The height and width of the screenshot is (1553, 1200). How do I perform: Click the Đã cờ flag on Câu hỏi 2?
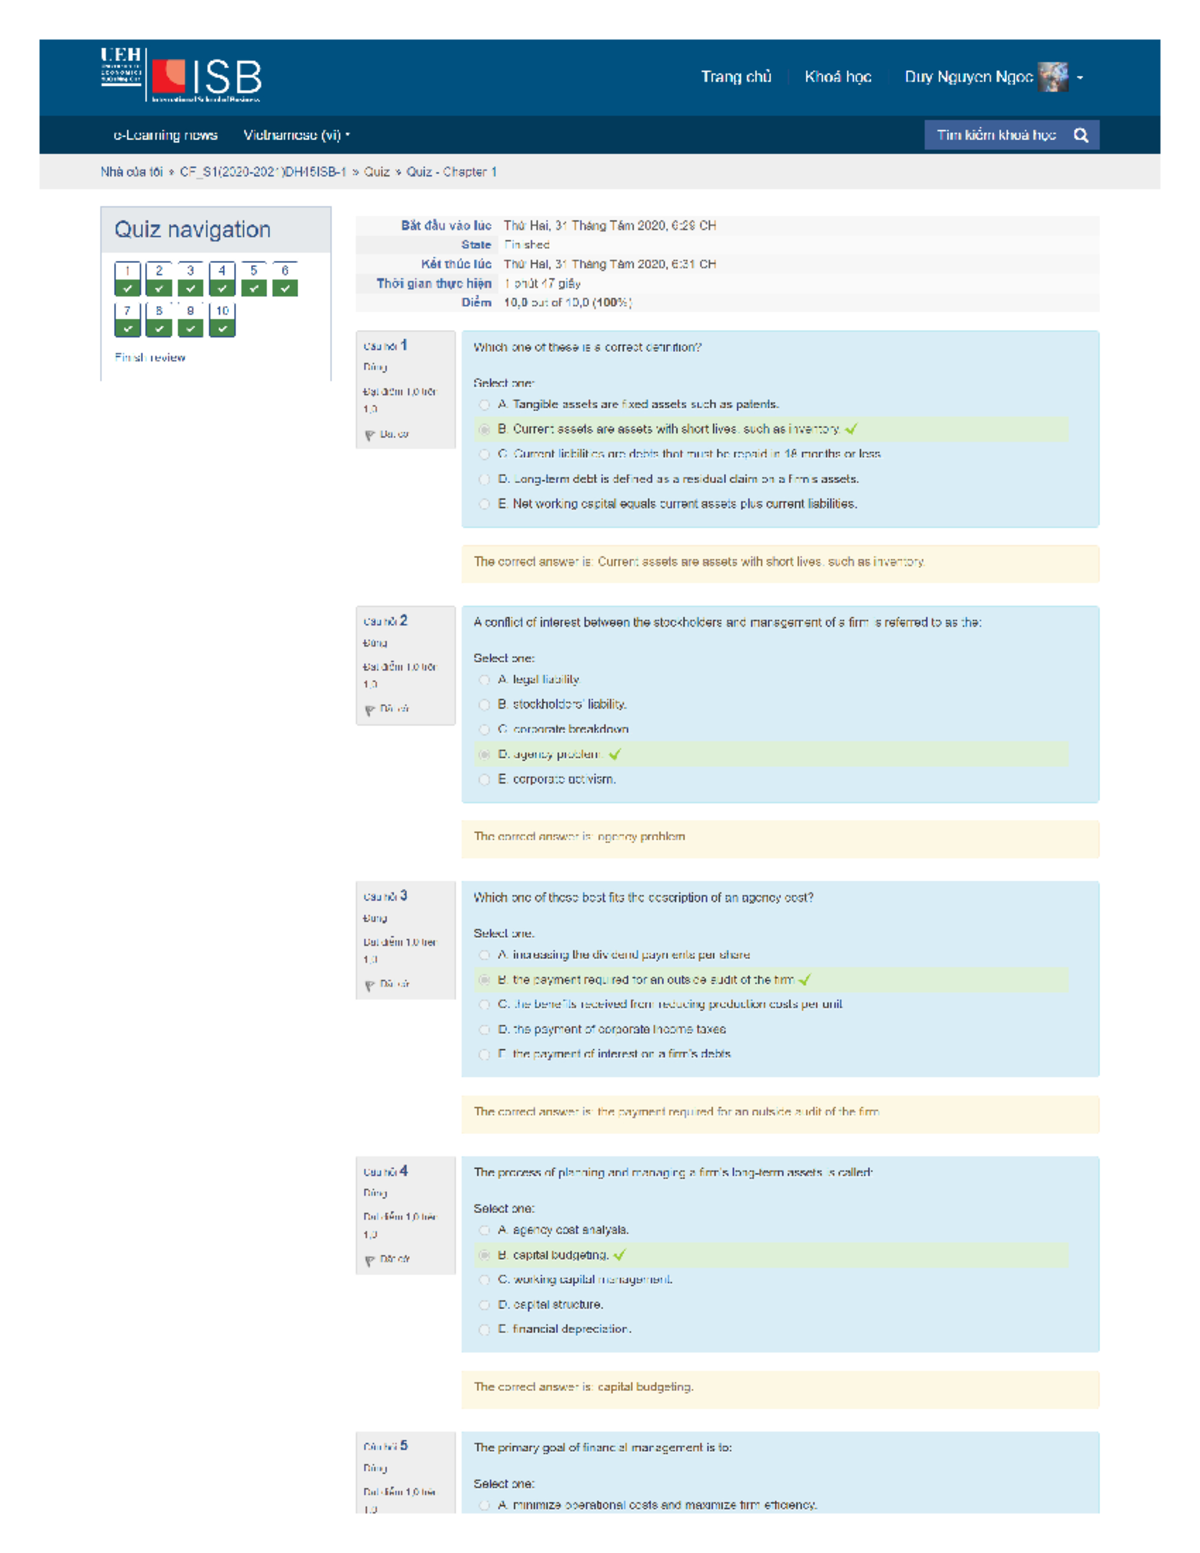tap(370, 709)
